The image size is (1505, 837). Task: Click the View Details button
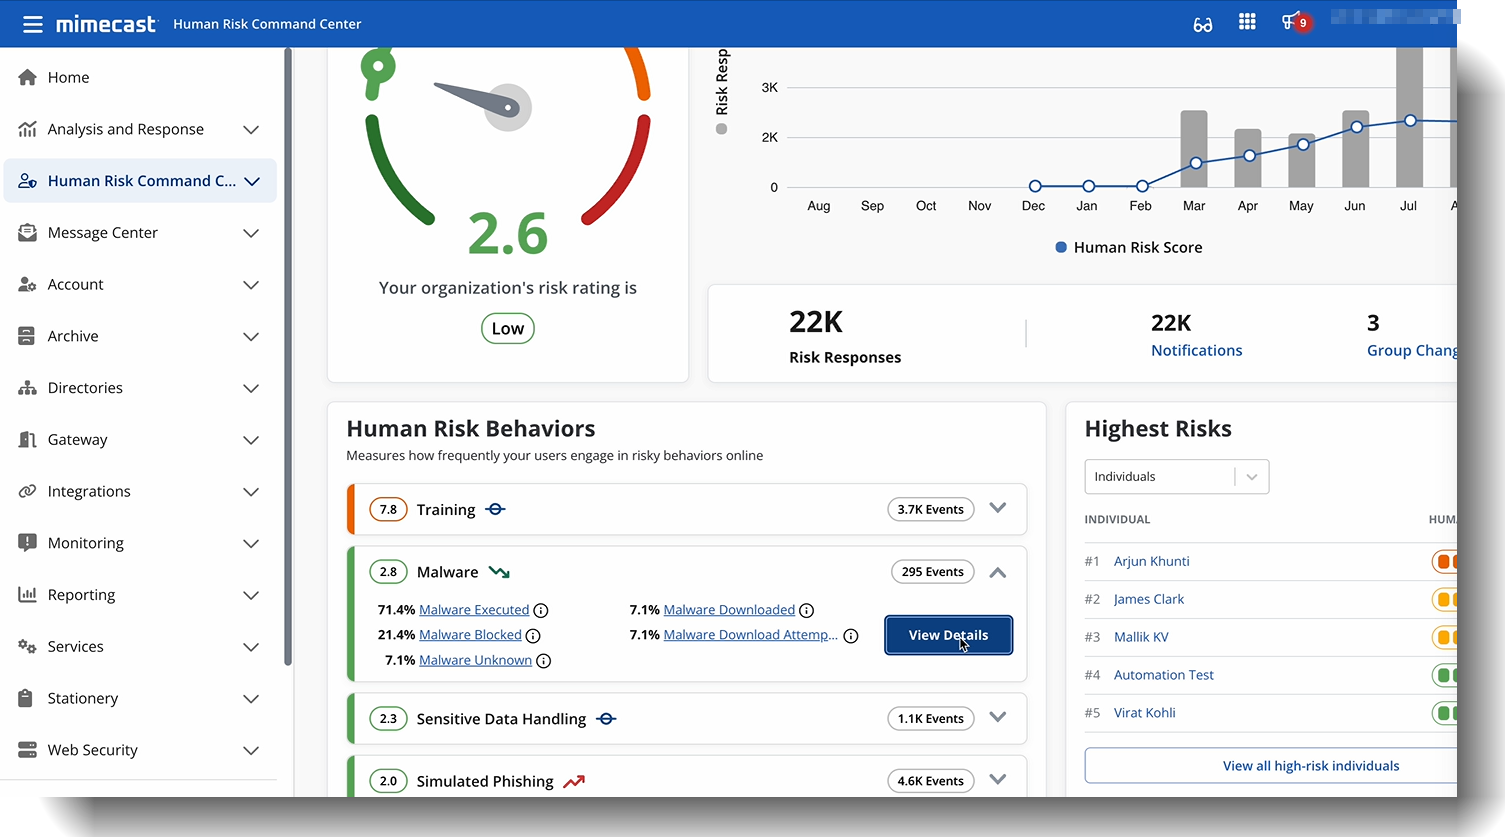tap(948, 635)
